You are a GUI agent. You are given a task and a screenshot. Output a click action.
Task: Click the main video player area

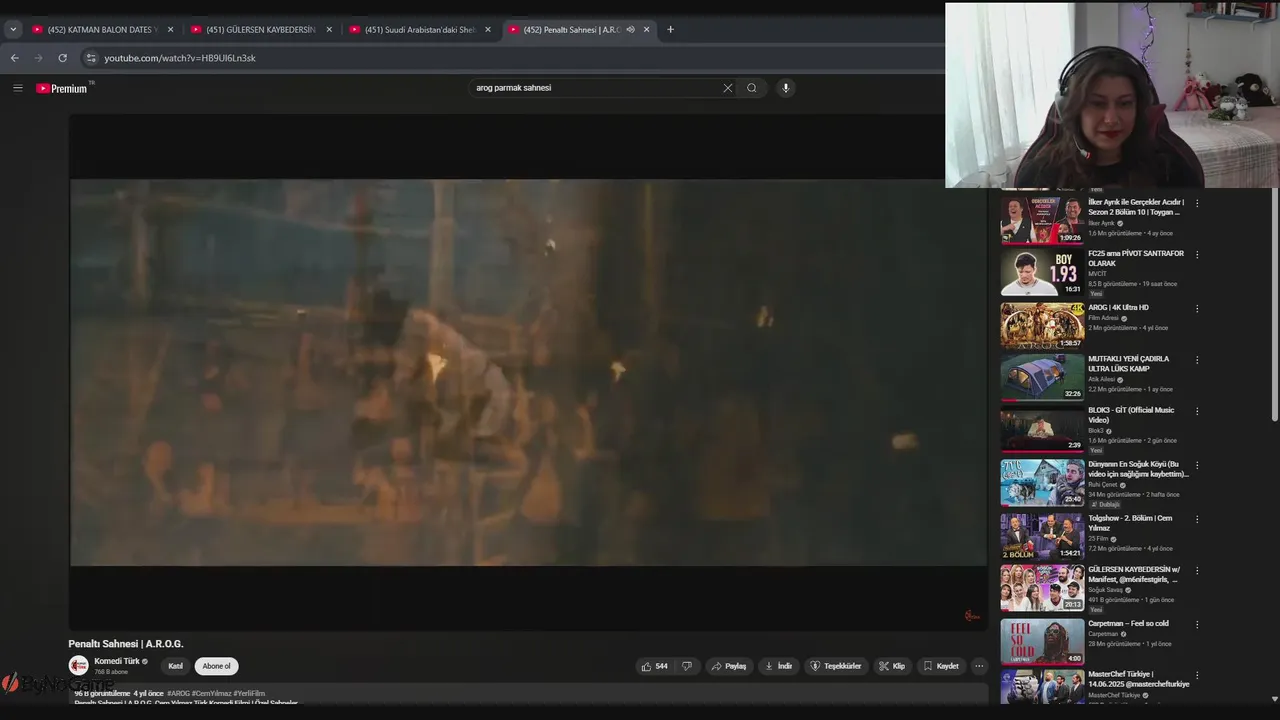coord(528,372)
